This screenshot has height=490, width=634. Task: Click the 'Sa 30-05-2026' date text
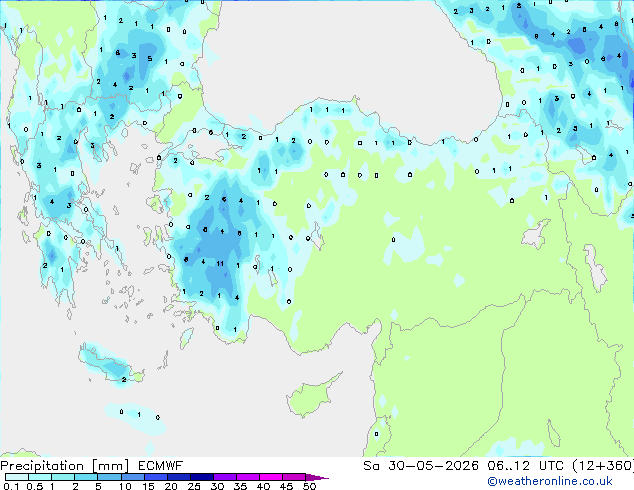[x=421, y=466]
